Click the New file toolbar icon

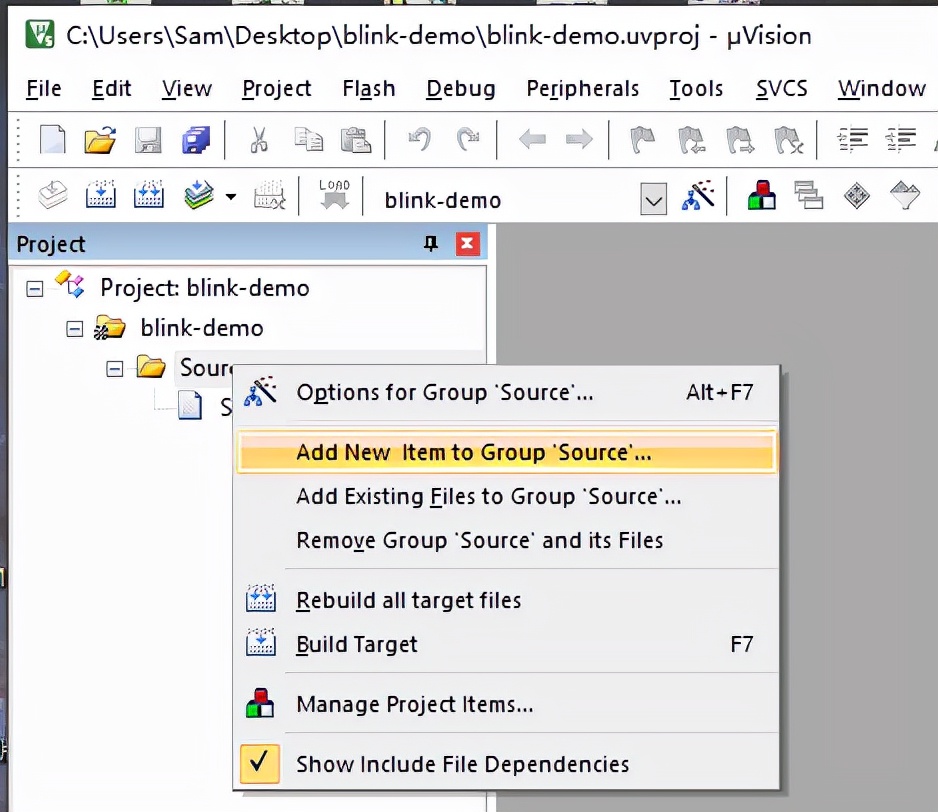(53, 139)
